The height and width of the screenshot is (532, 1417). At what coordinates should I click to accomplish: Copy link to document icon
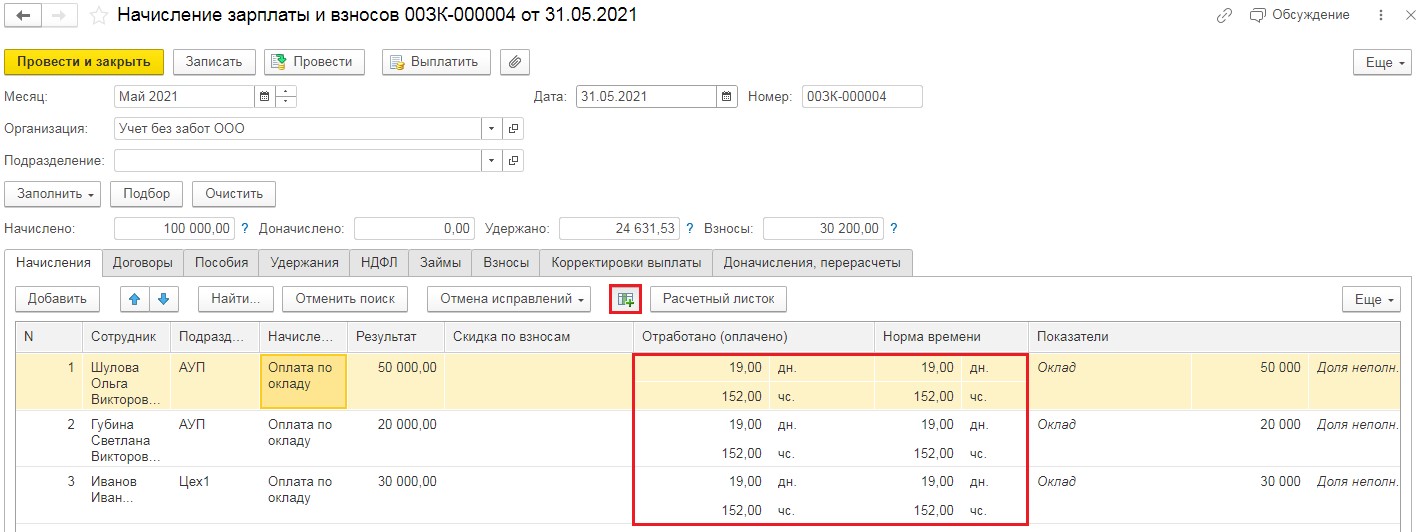point(1224,16)
